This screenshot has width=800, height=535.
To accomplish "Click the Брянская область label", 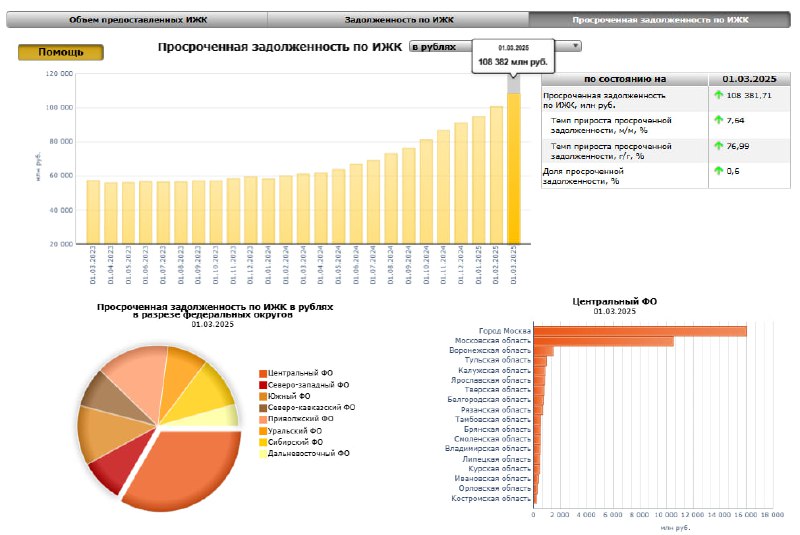I will [x=497, y=430].
